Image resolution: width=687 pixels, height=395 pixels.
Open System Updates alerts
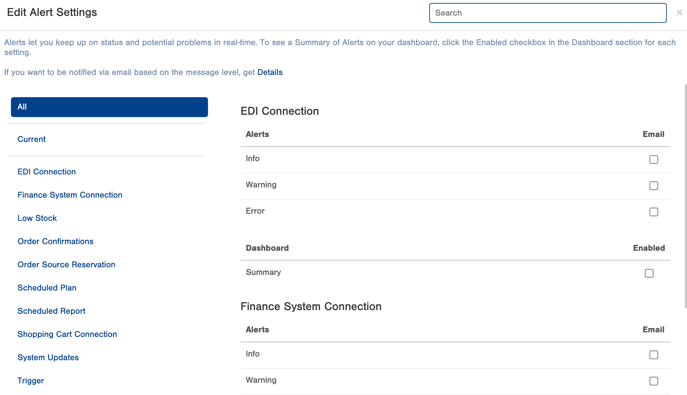click(x=48, y=357)
